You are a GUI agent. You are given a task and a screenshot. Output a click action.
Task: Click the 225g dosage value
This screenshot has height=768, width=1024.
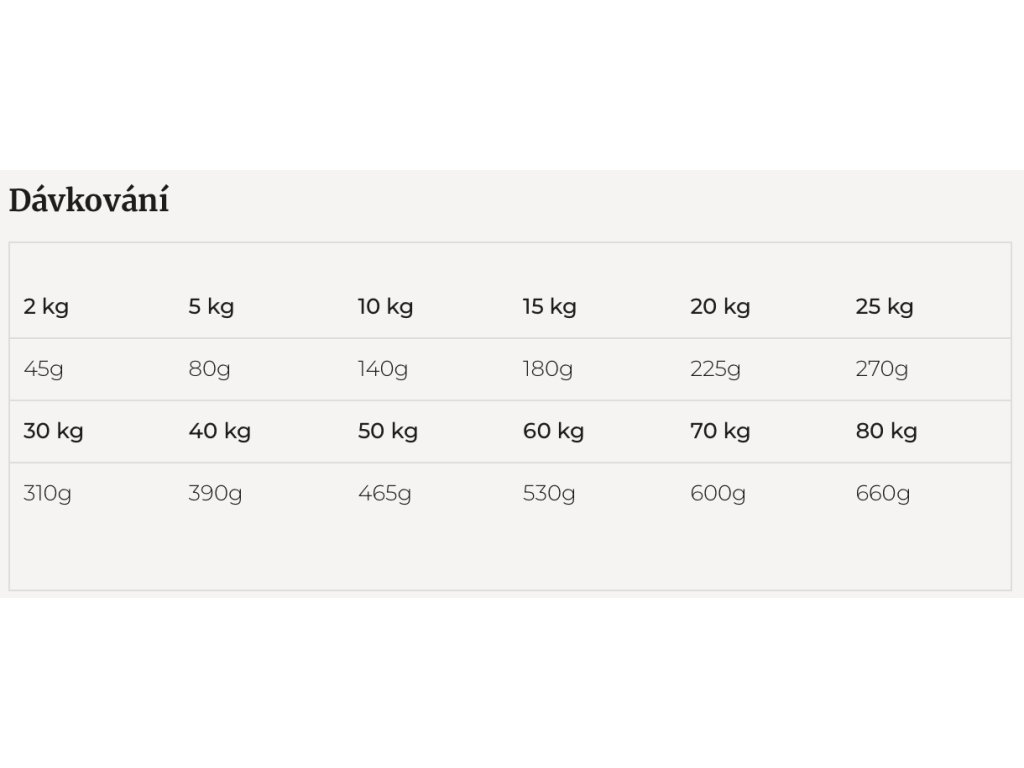click(x=715, y=369)
